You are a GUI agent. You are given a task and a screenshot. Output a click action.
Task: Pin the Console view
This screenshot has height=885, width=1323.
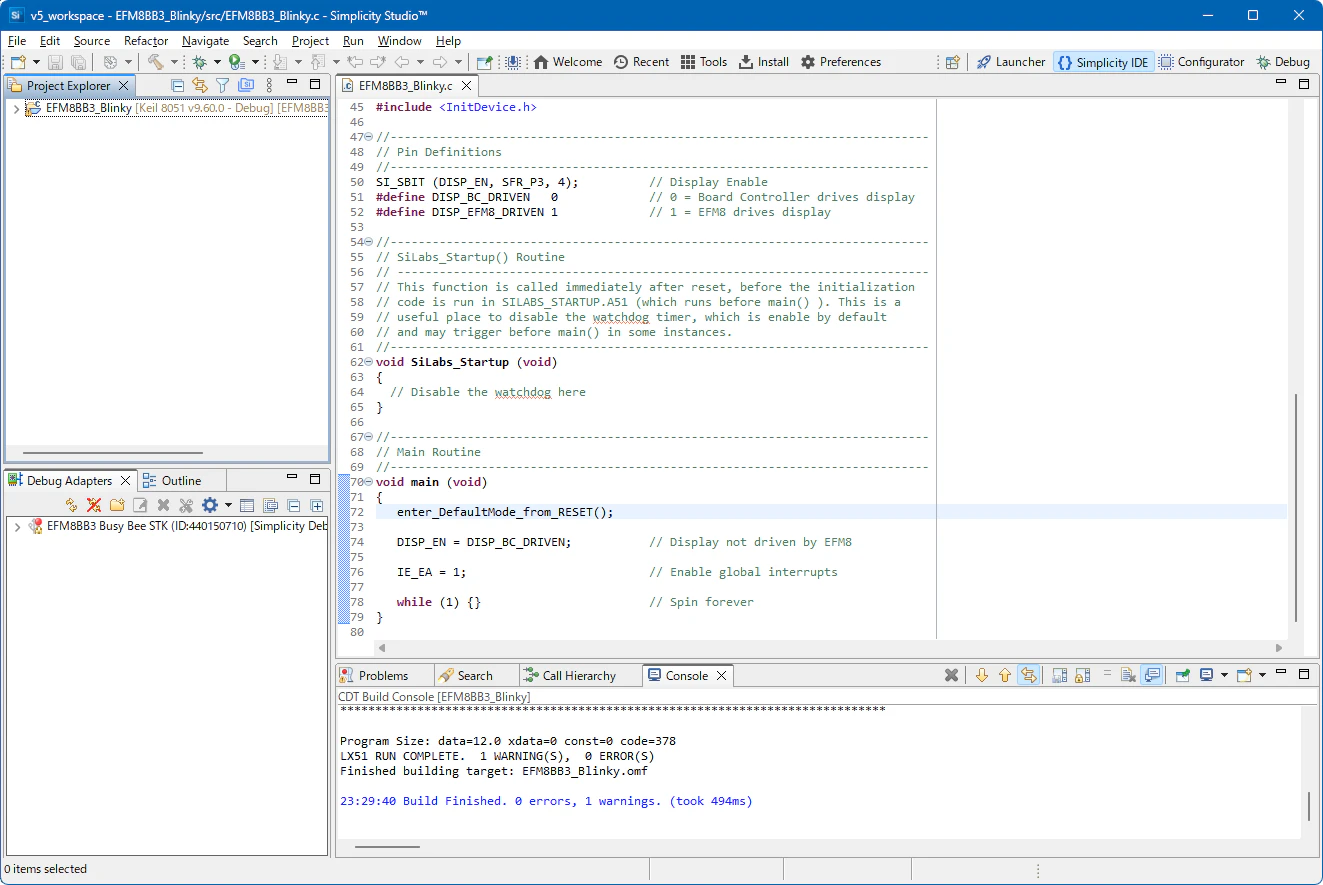[1182, 676]
